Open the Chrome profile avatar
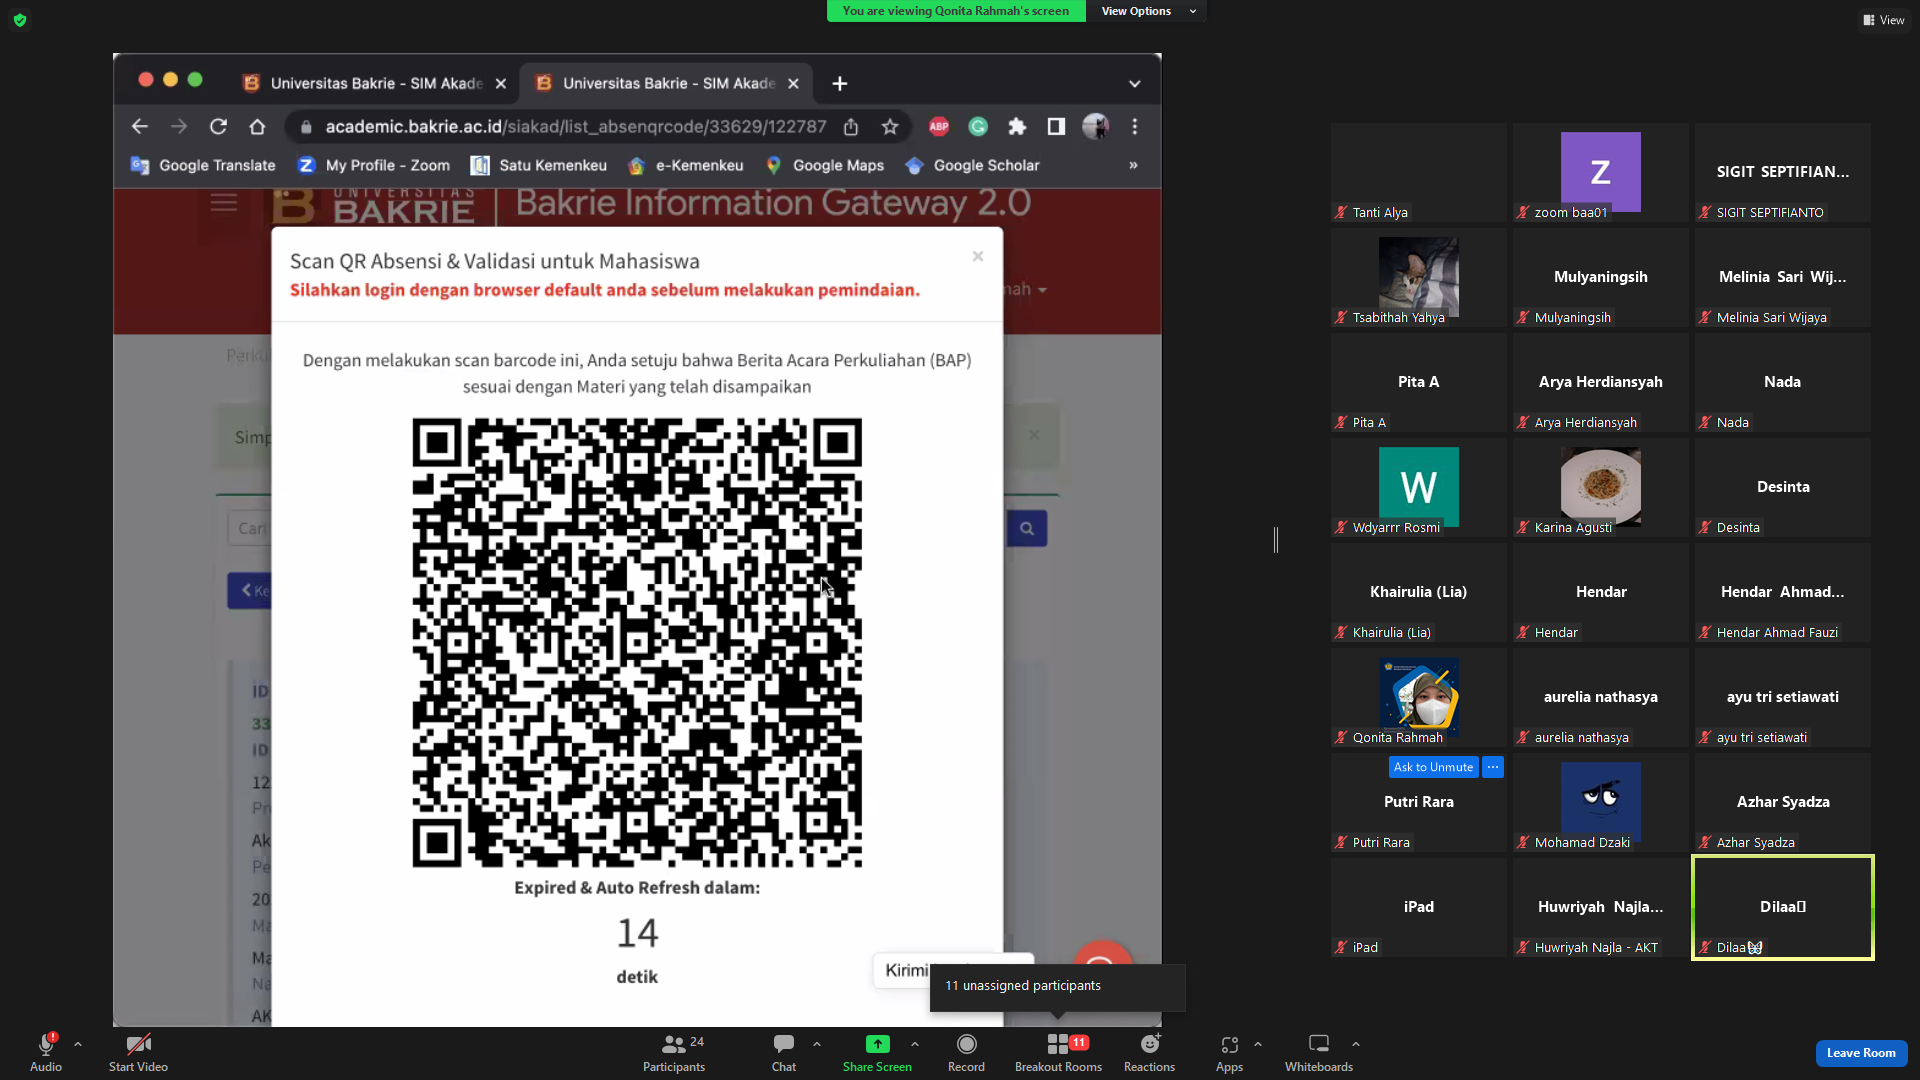 pos(1095,127)
